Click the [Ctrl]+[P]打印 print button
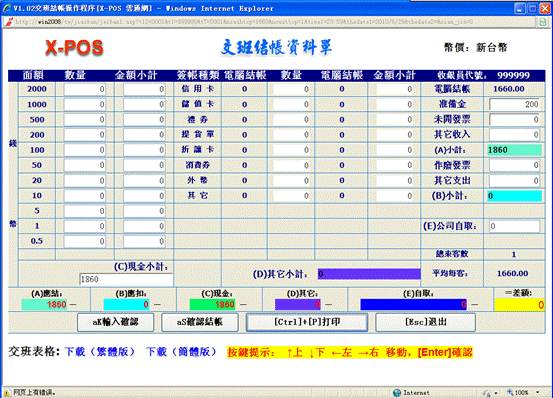 click(307, 322)
